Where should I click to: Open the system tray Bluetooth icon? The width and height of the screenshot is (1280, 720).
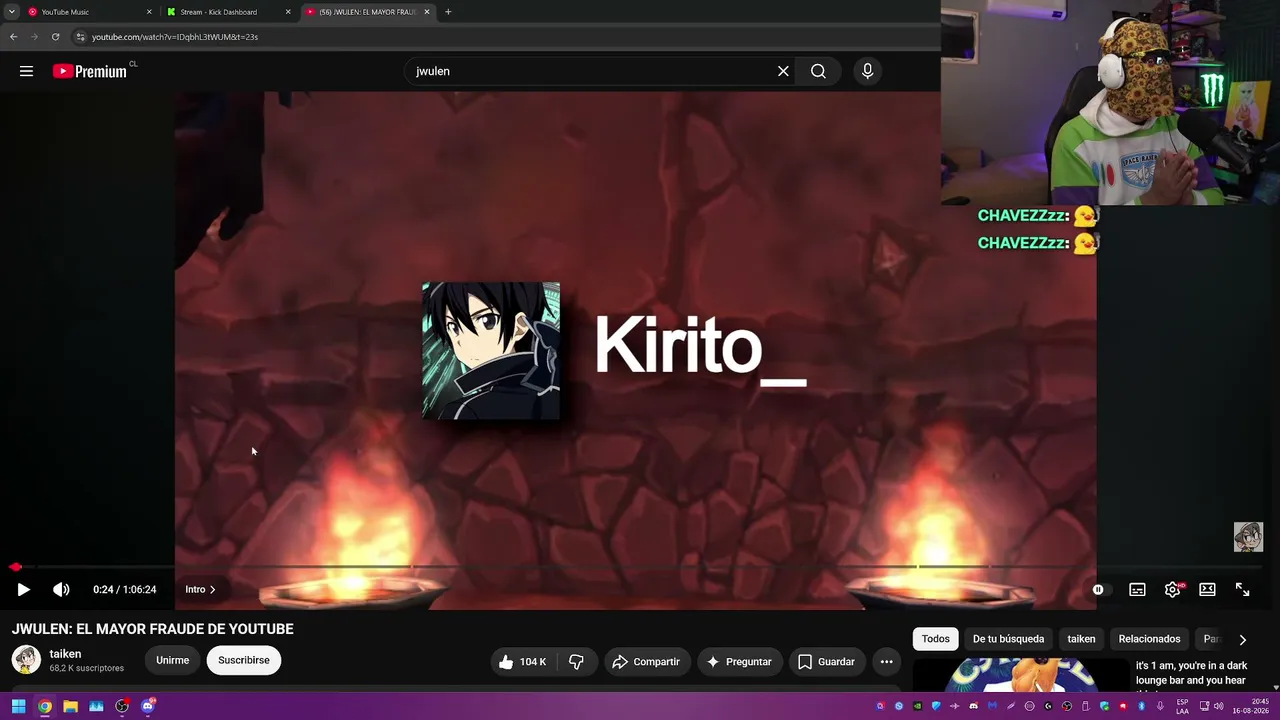click(x=1141, y=706)
